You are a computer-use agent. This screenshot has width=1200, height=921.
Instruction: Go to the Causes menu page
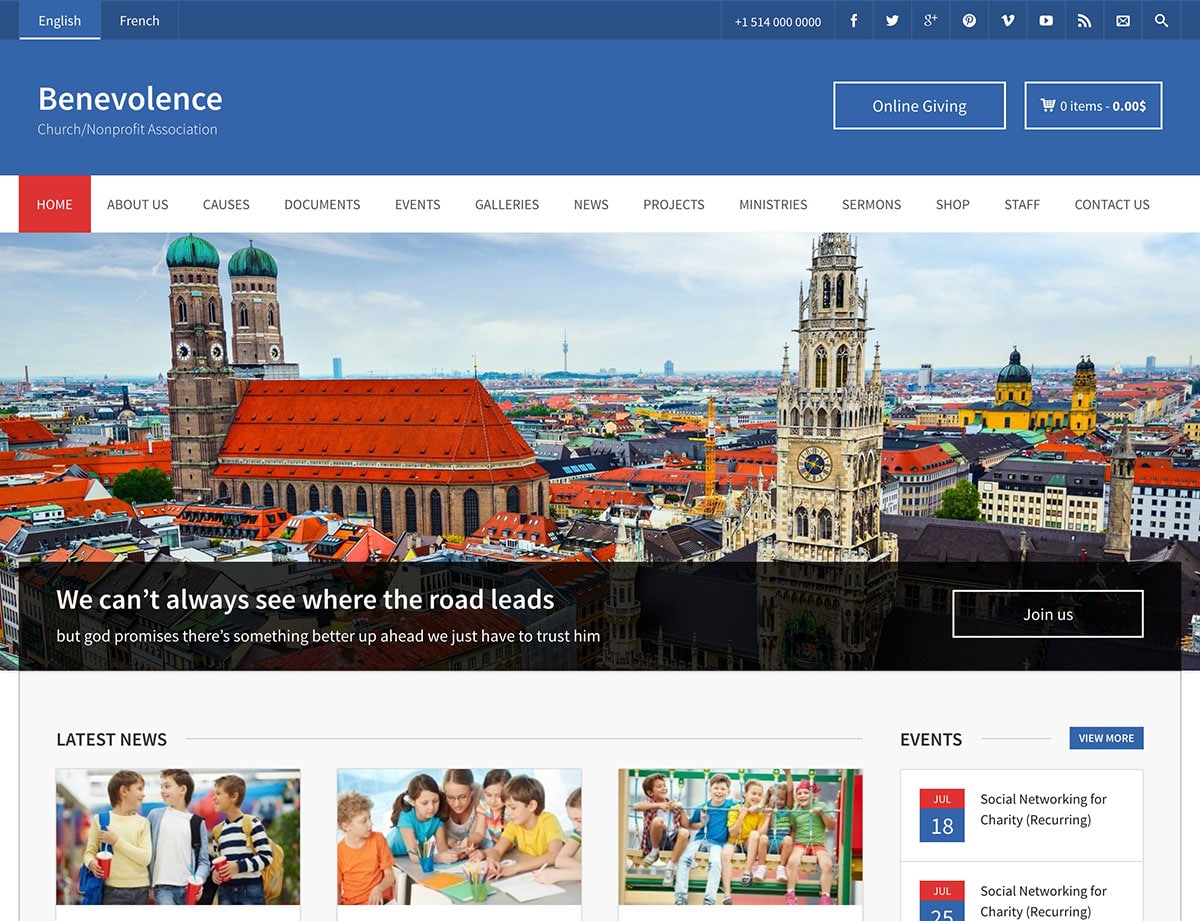coord(226,204)
